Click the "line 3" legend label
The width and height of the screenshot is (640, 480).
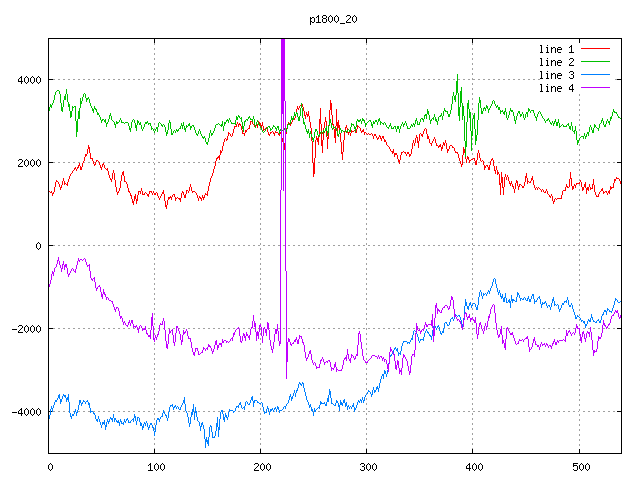tap(556, 76)
